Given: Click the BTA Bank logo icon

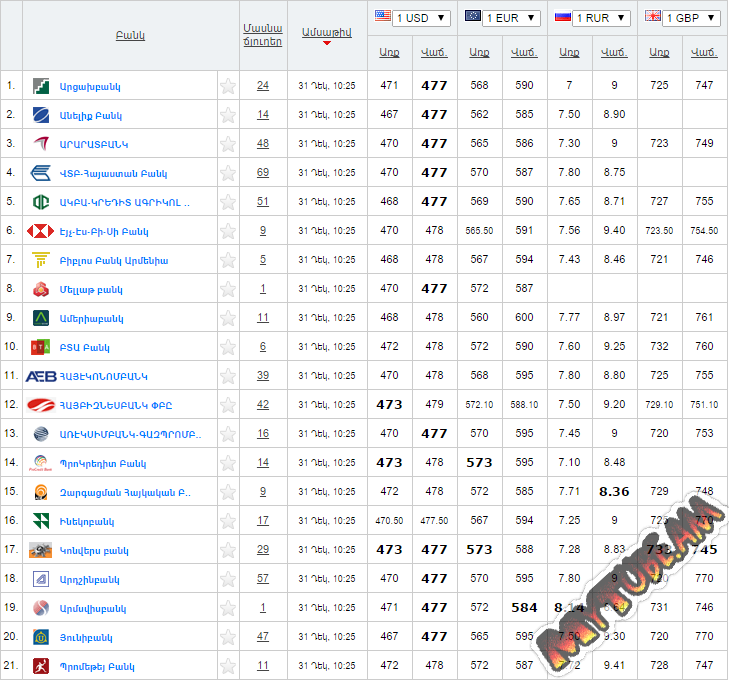Looking at the screenshot, I should tap(40, 347).
